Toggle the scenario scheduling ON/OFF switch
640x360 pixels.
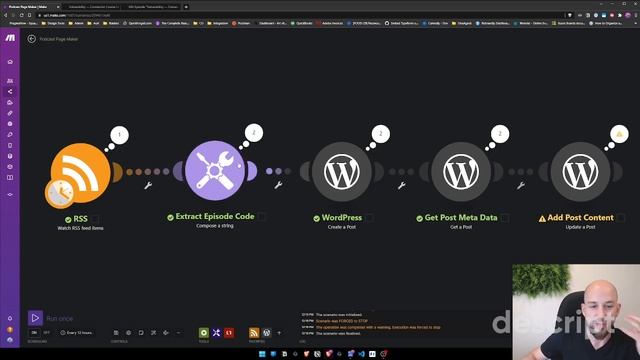point(40,333)
